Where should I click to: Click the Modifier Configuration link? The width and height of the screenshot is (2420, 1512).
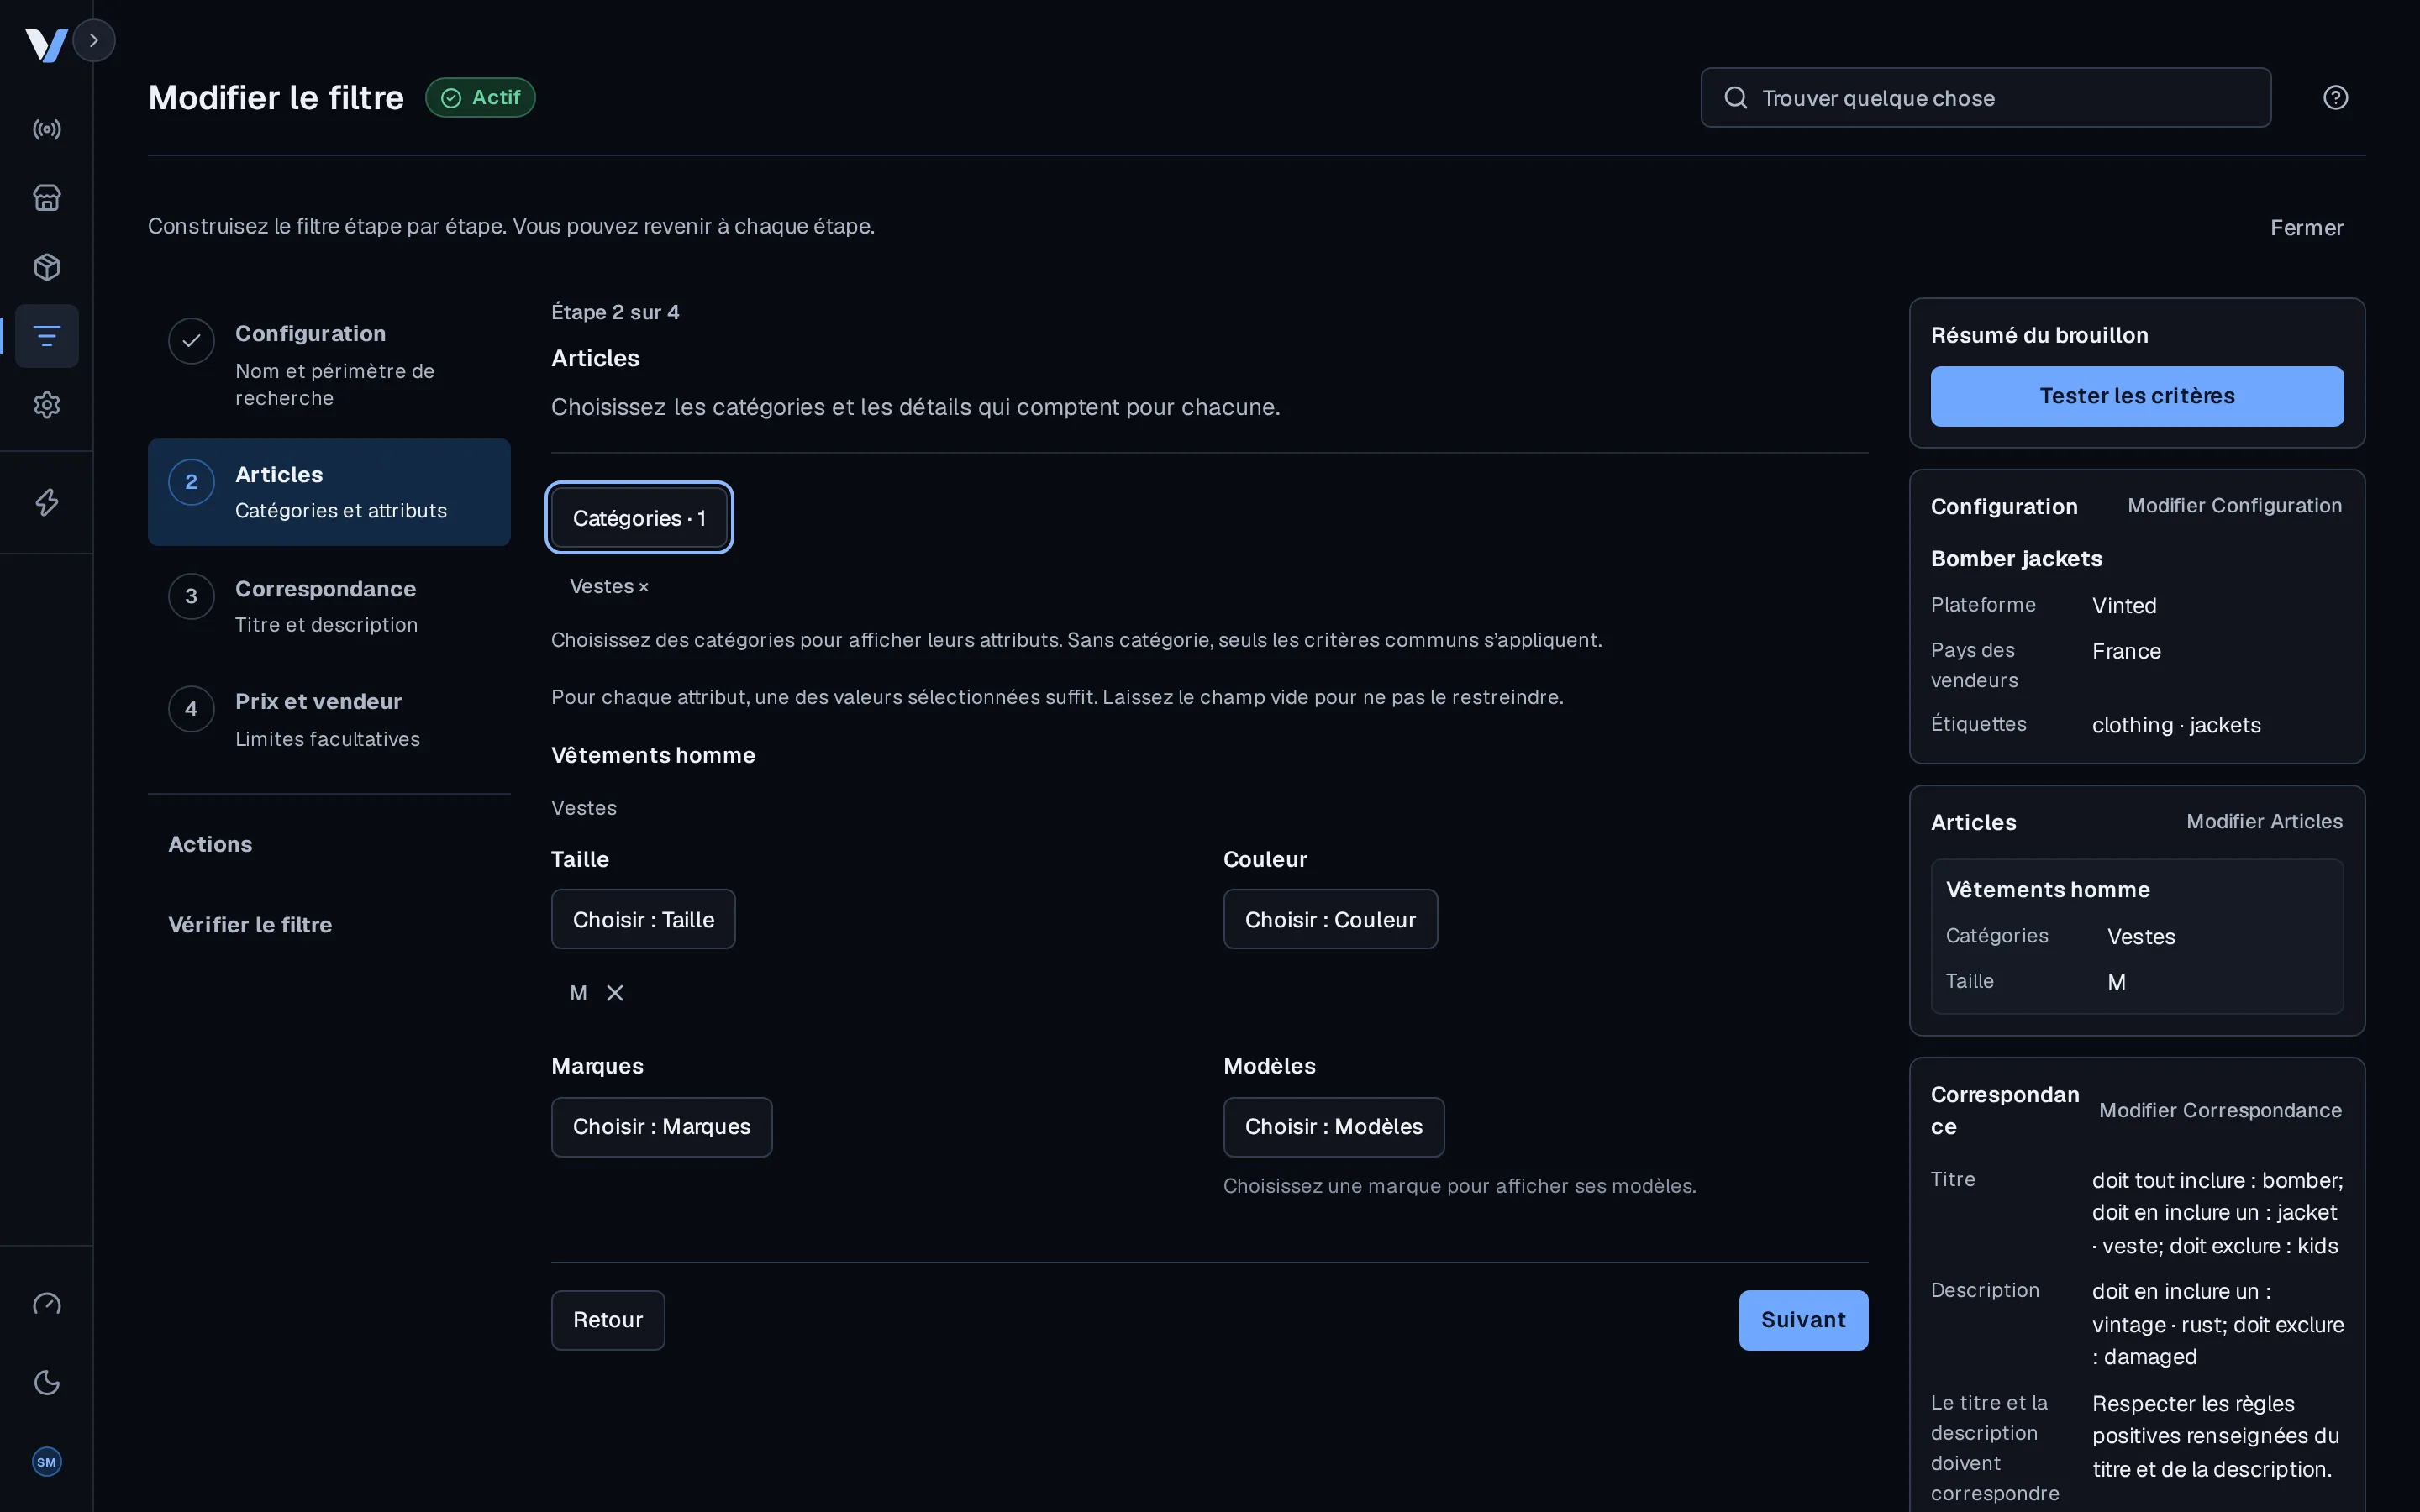tap(2234, 506)
